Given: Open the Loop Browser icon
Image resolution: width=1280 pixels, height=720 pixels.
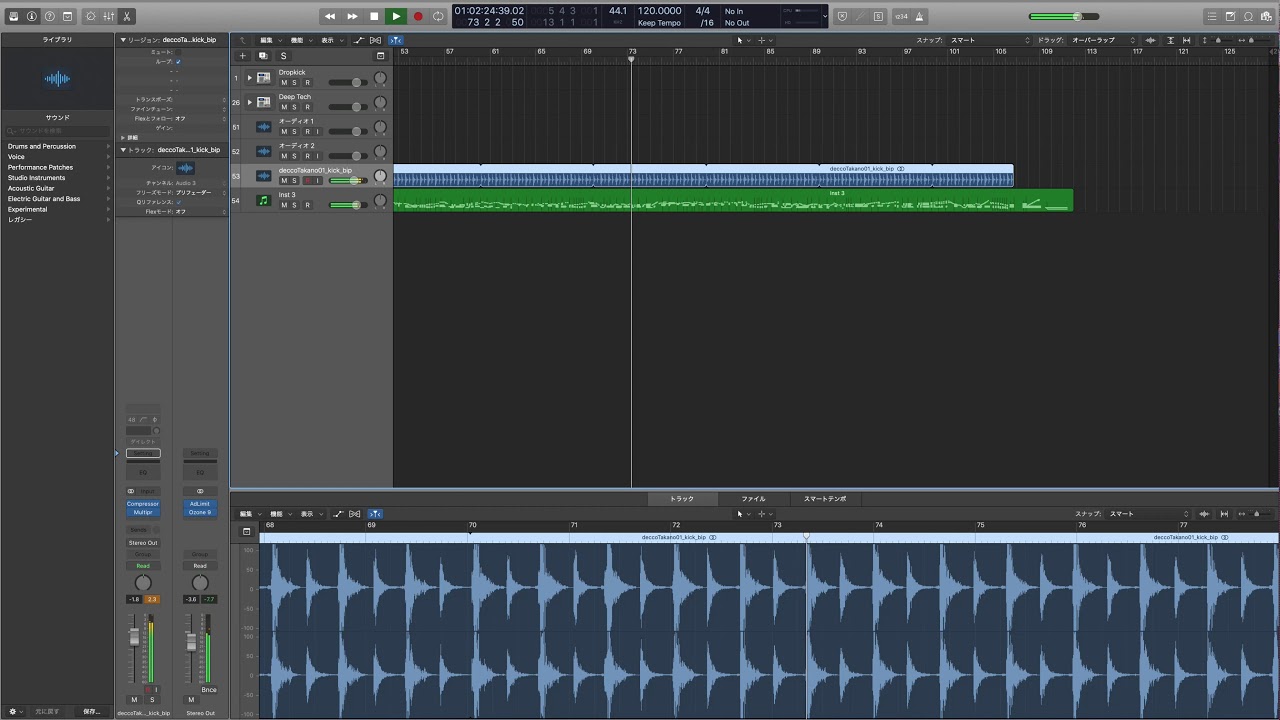Looking at the screenshot, I should 1249,16.
